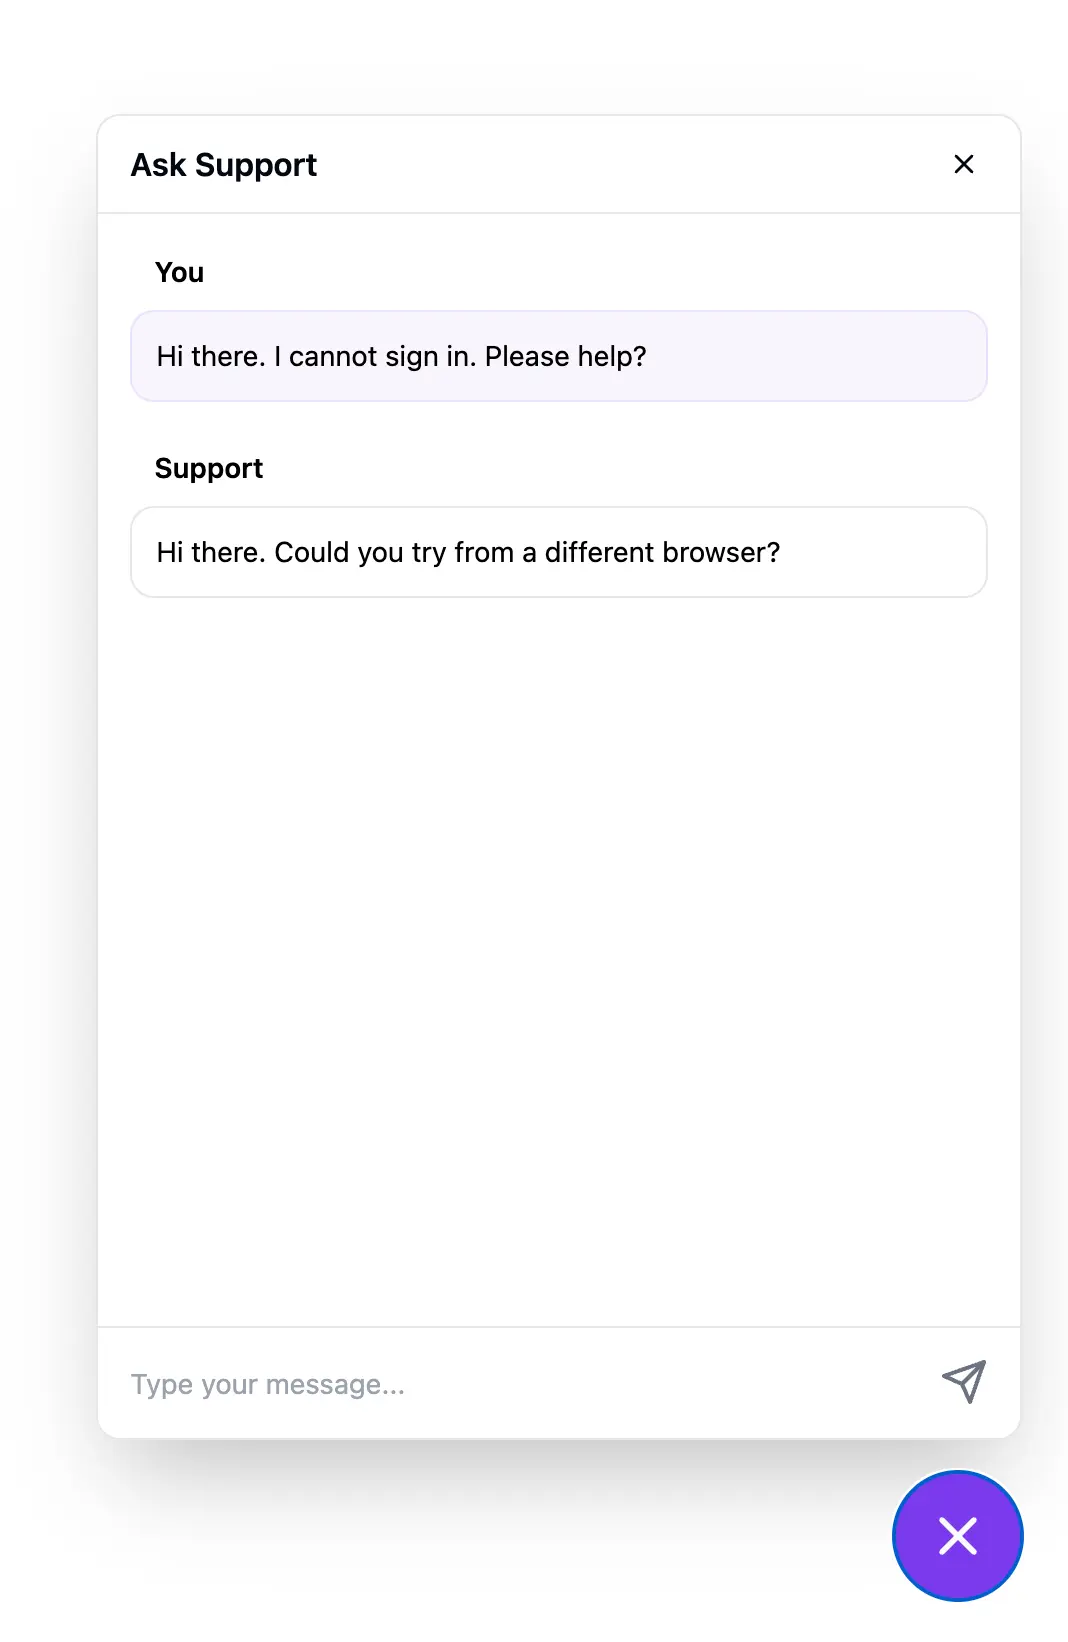This screenshot has height=1642, width=1068.
Task: Click "Hi there." in Support's reply
Action: click(210, 552)
